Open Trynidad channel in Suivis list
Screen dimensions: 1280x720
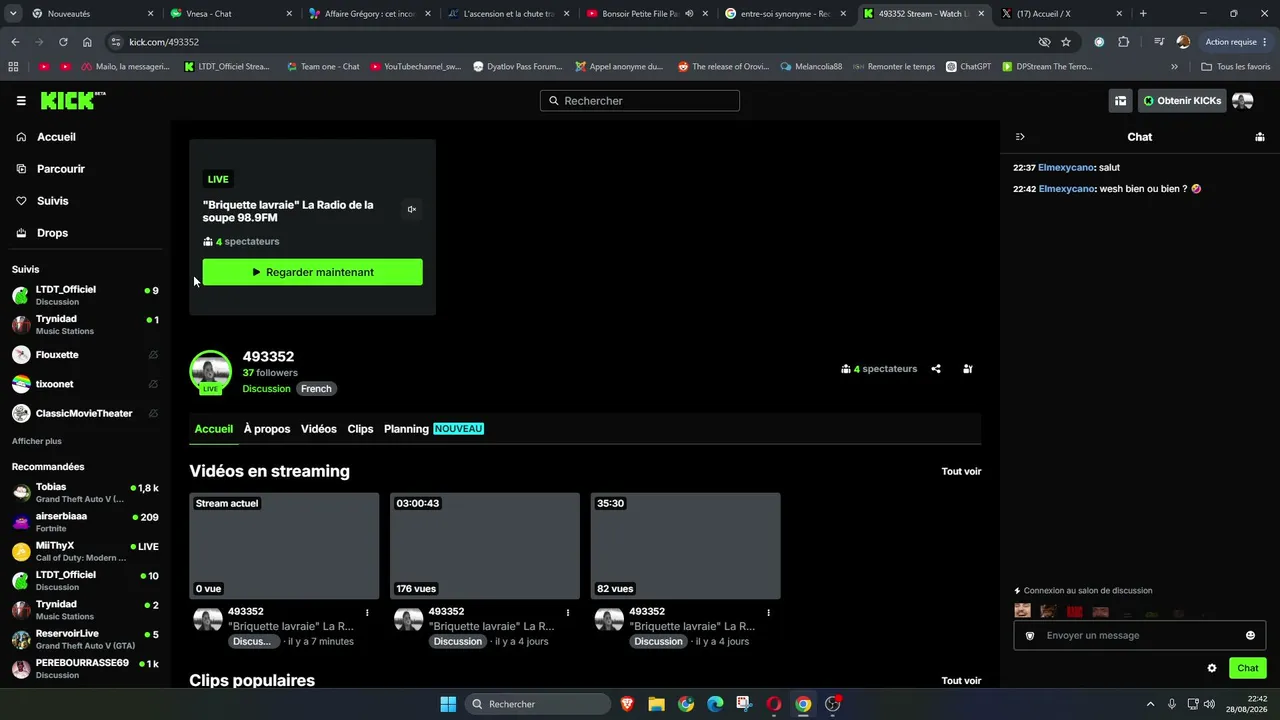click(x=85, y=325)
